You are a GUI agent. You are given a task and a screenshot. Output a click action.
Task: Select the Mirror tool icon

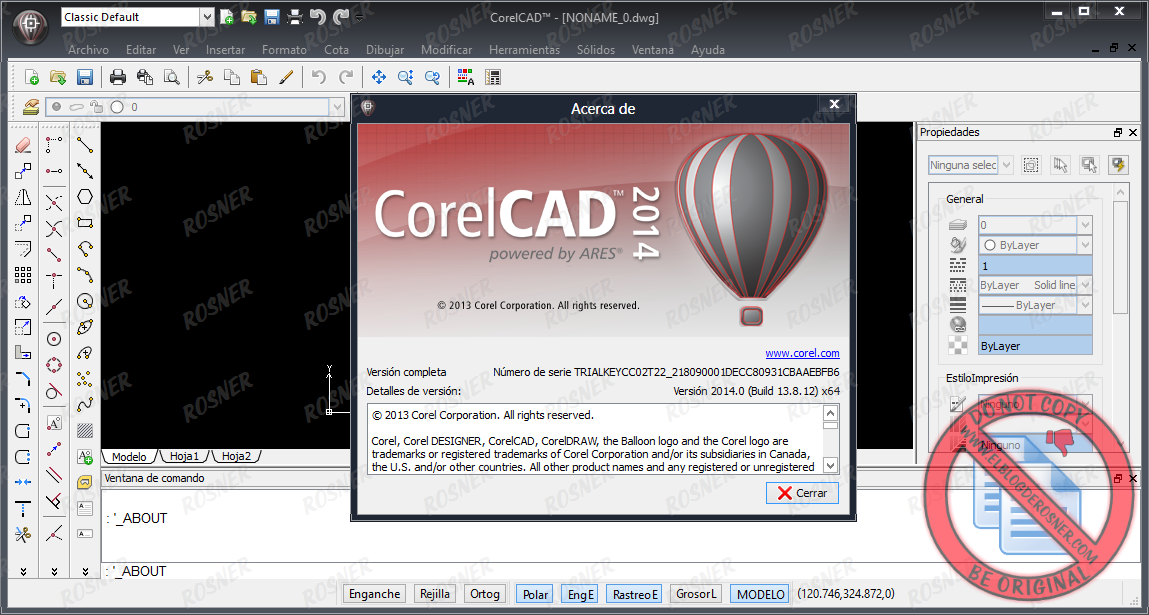click(23, 197)
